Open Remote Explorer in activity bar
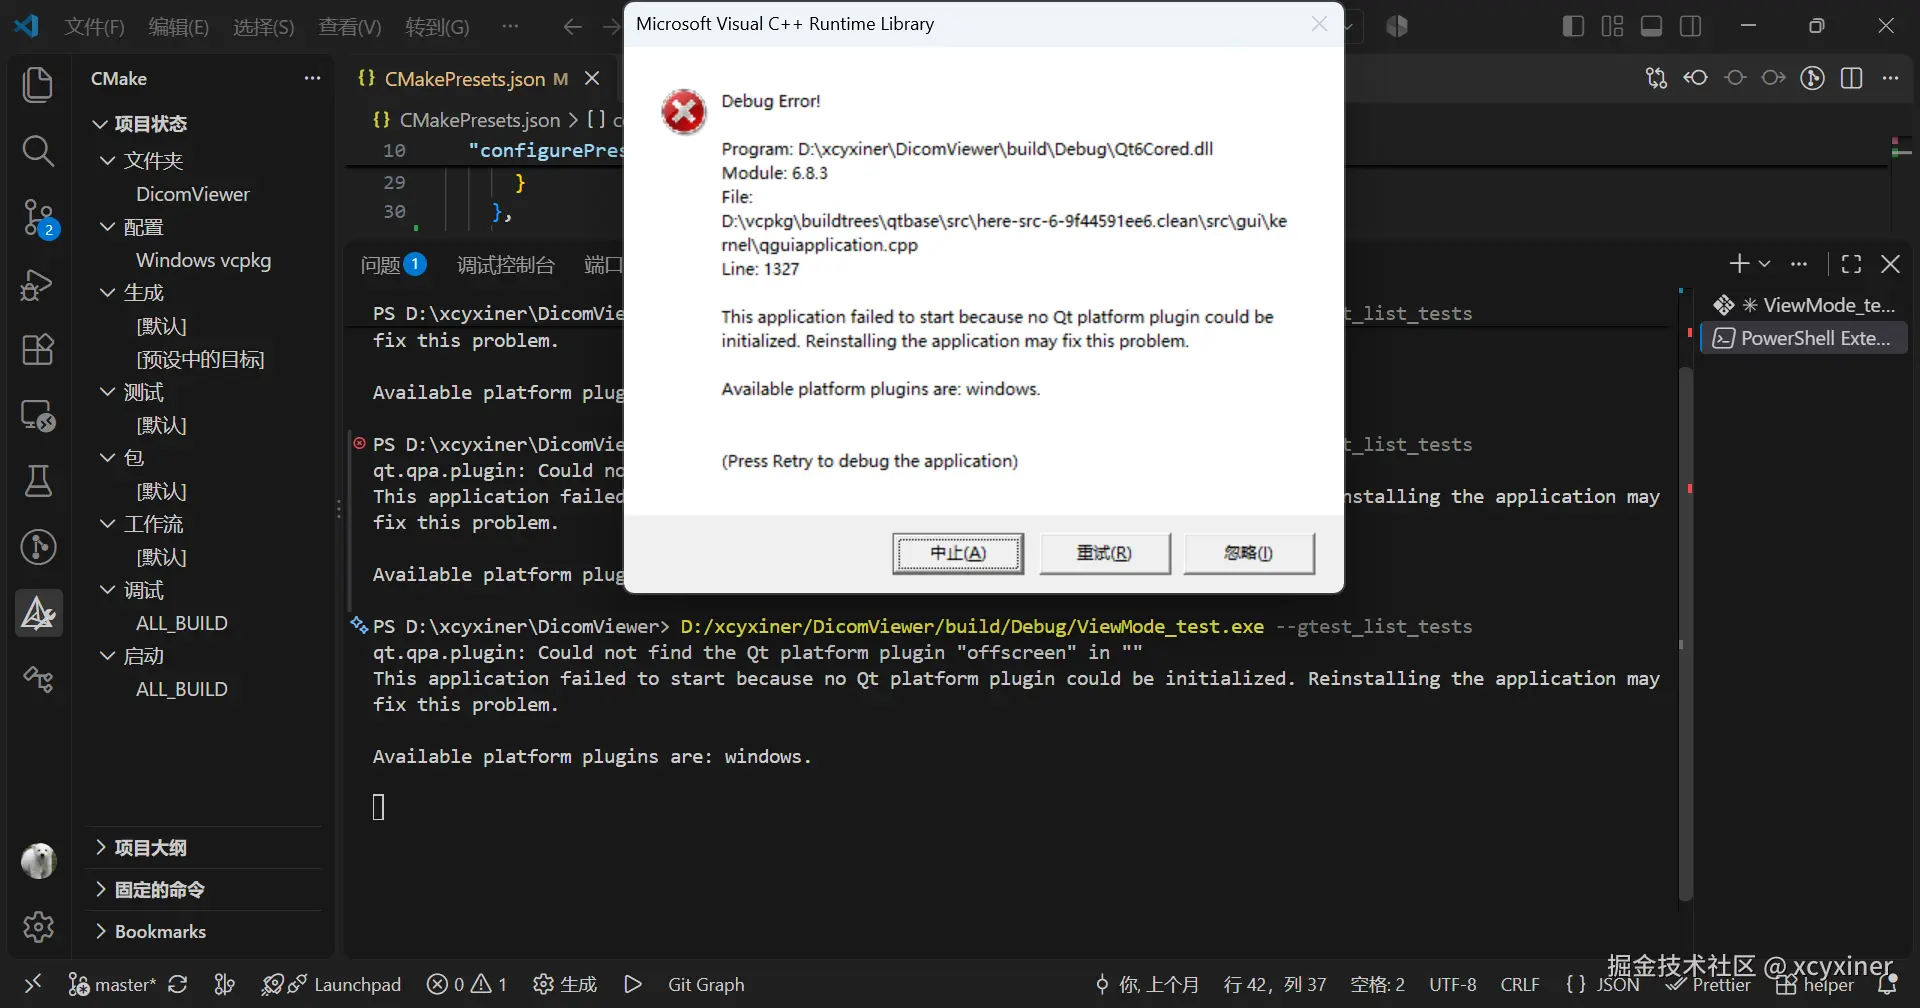The width and height of the screenshot is (1920, 1008). click(38, 416)
